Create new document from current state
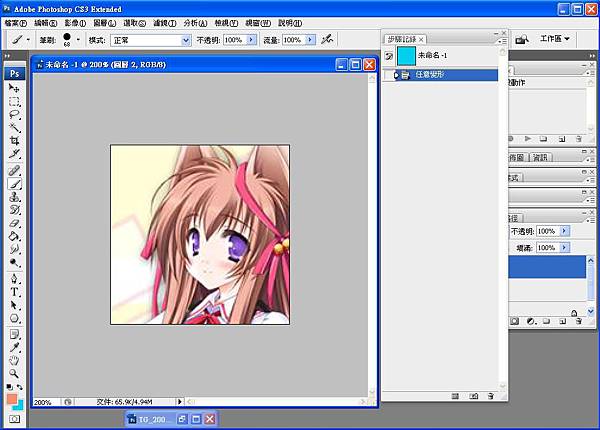This screenshot has height=430, width=600. click(455, 396)
